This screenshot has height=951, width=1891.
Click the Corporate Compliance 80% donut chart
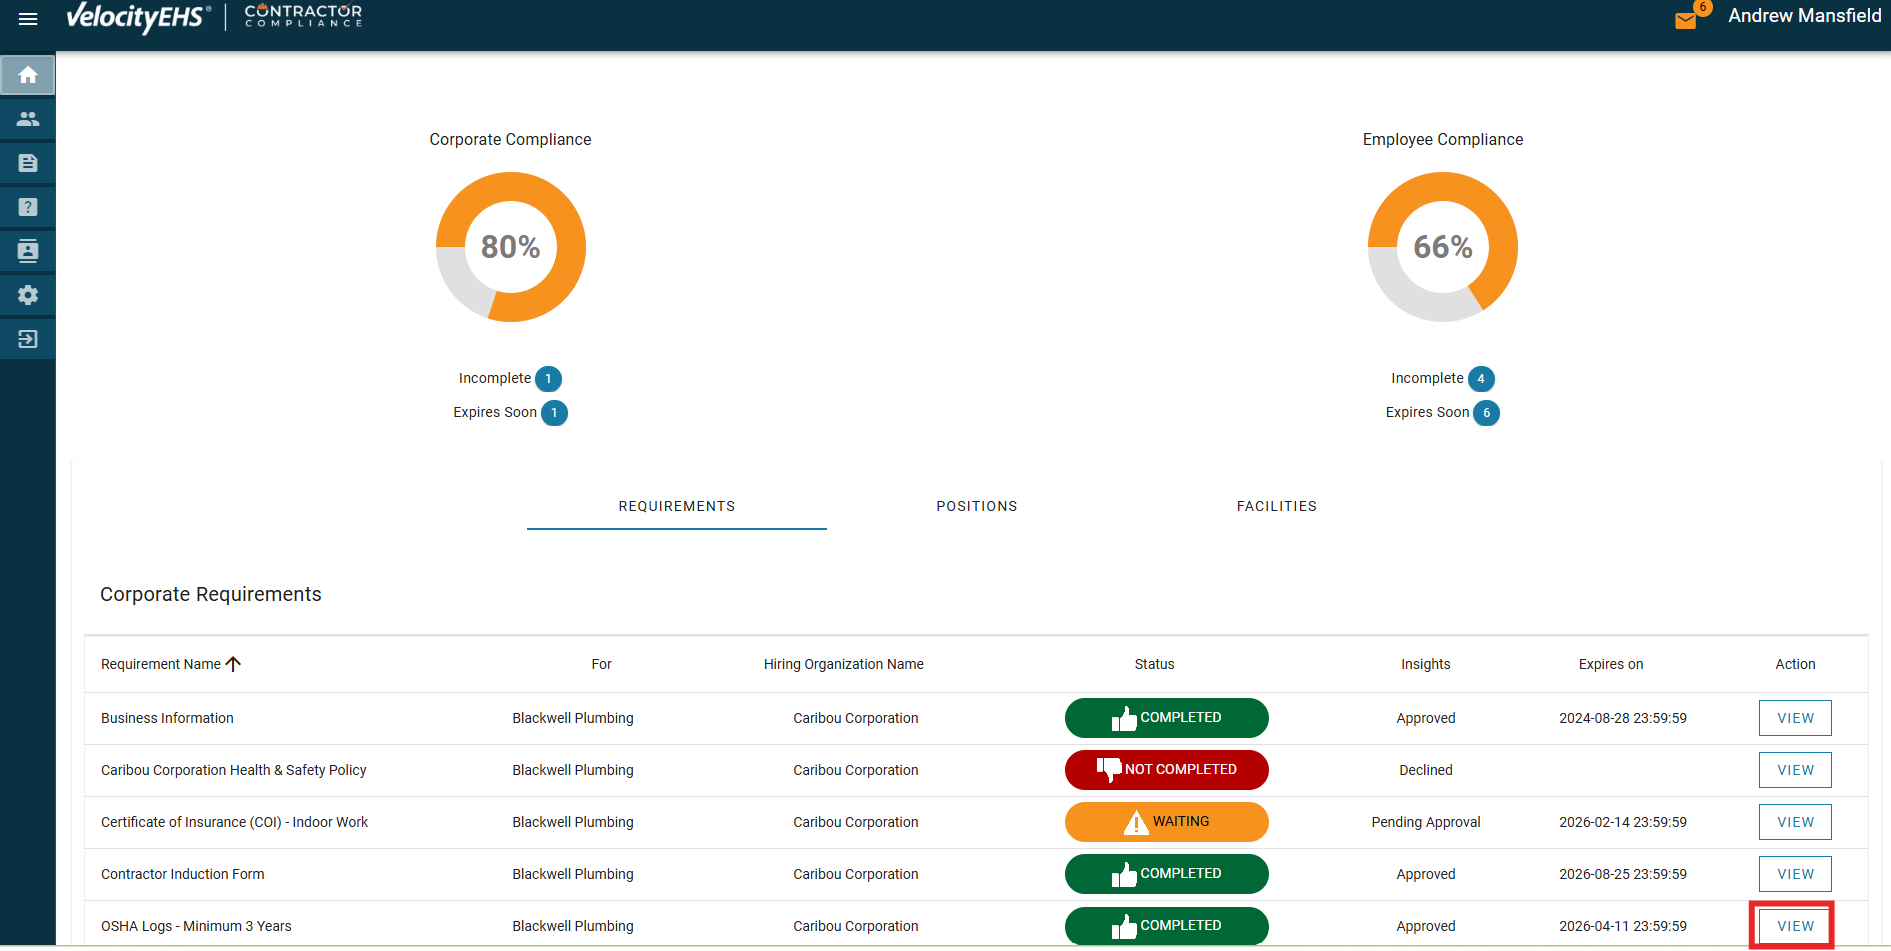(510, 247)
